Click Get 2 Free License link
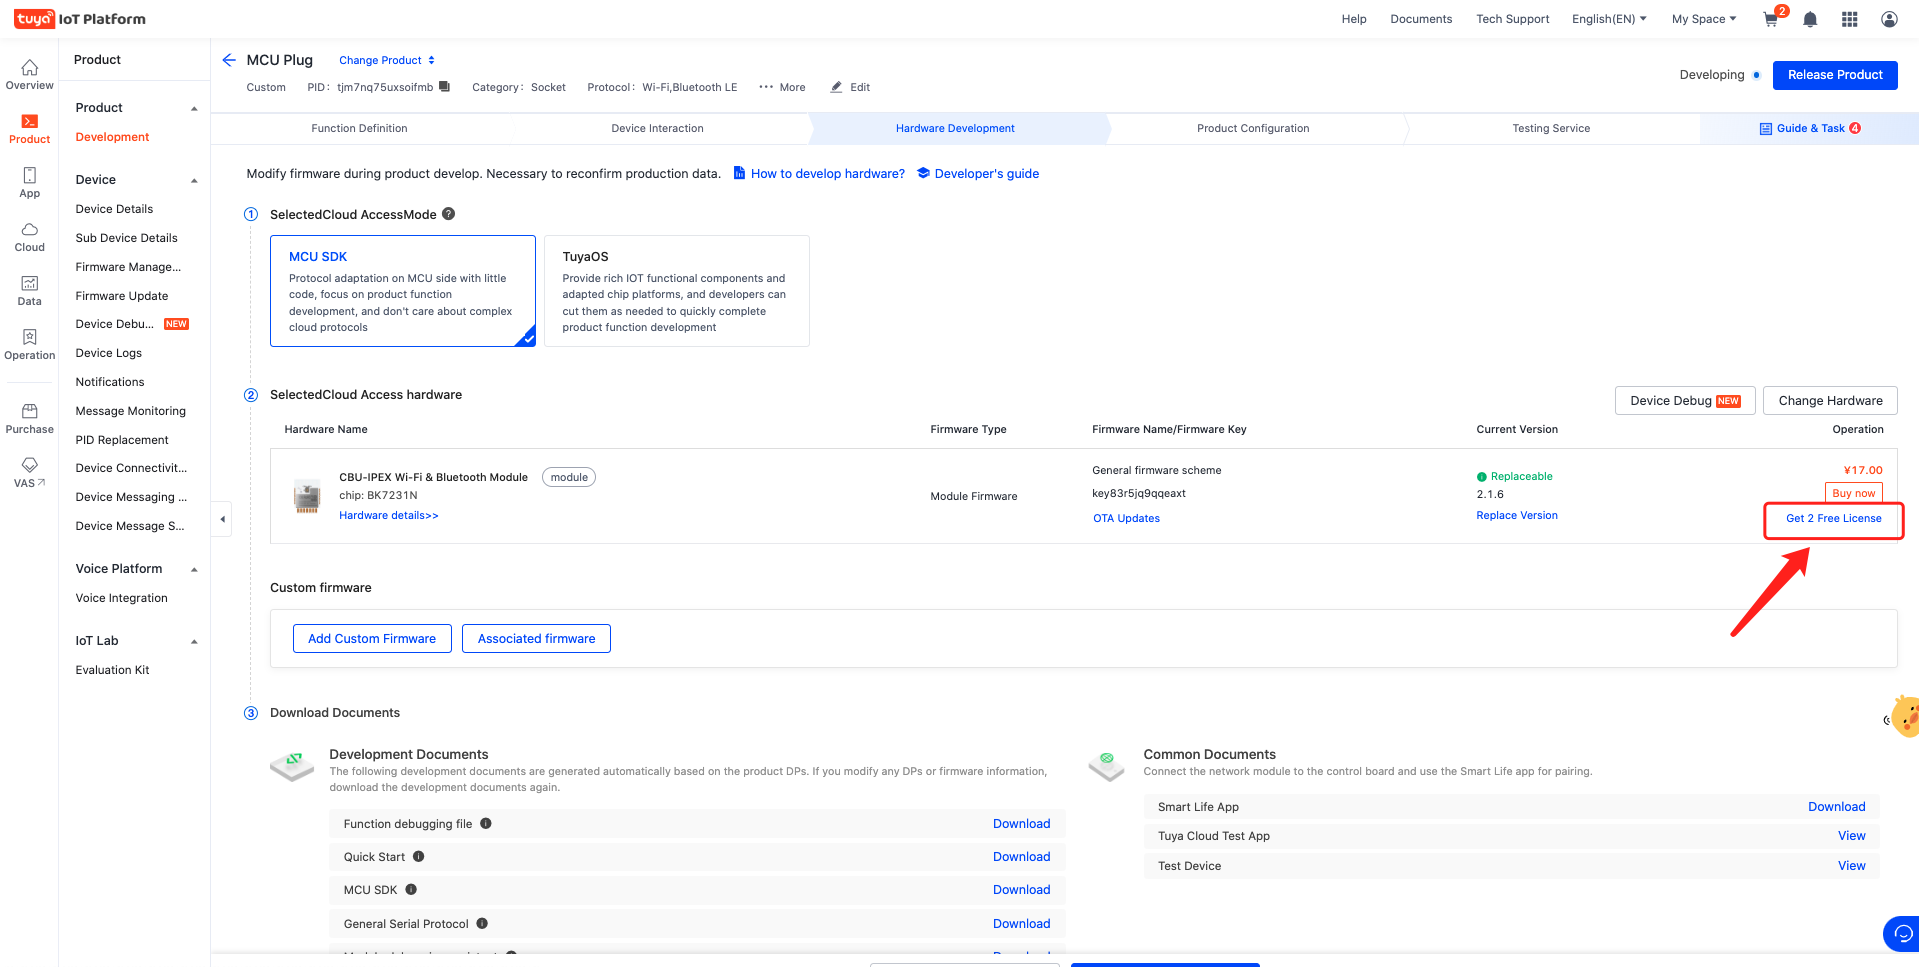The height and width of the screenshot is (967, 1919). pyautogui.click(x=1833, y=518)
